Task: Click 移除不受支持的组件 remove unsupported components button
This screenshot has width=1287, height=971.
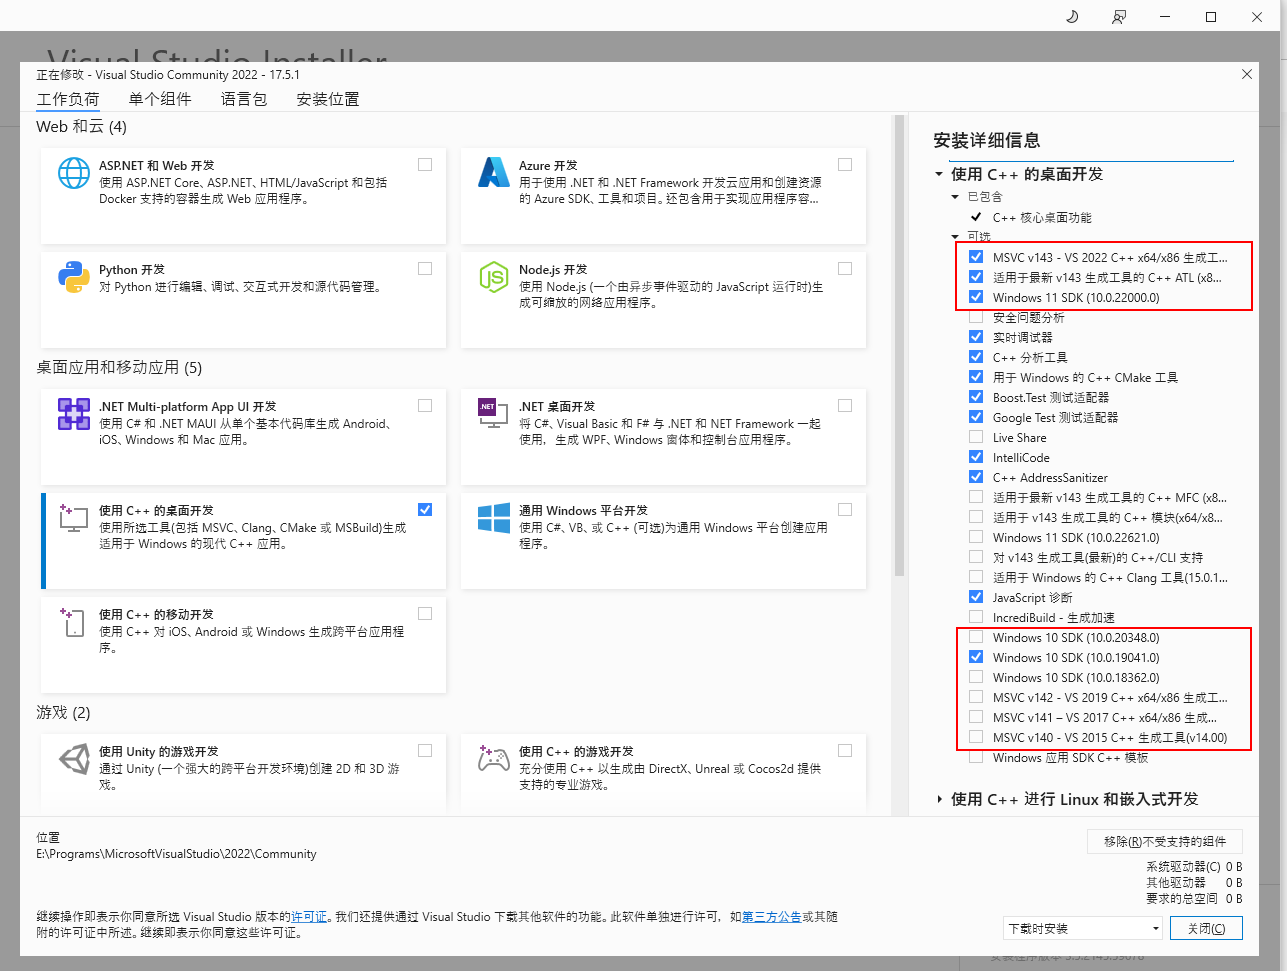Action: 1164,841
